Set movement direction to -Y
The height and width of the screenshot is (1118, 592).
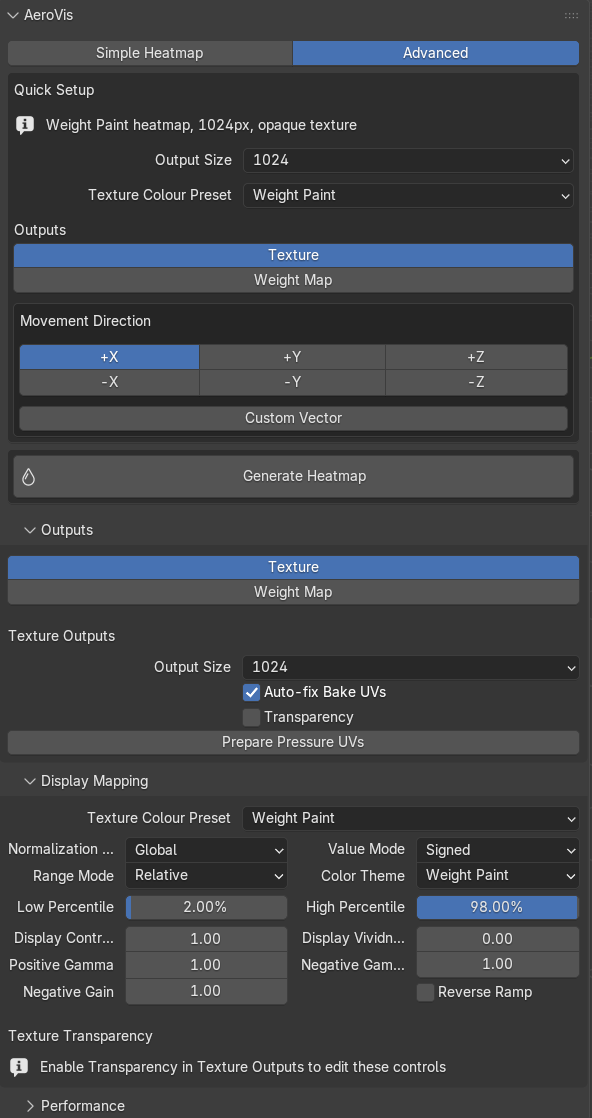click(292, 382)
